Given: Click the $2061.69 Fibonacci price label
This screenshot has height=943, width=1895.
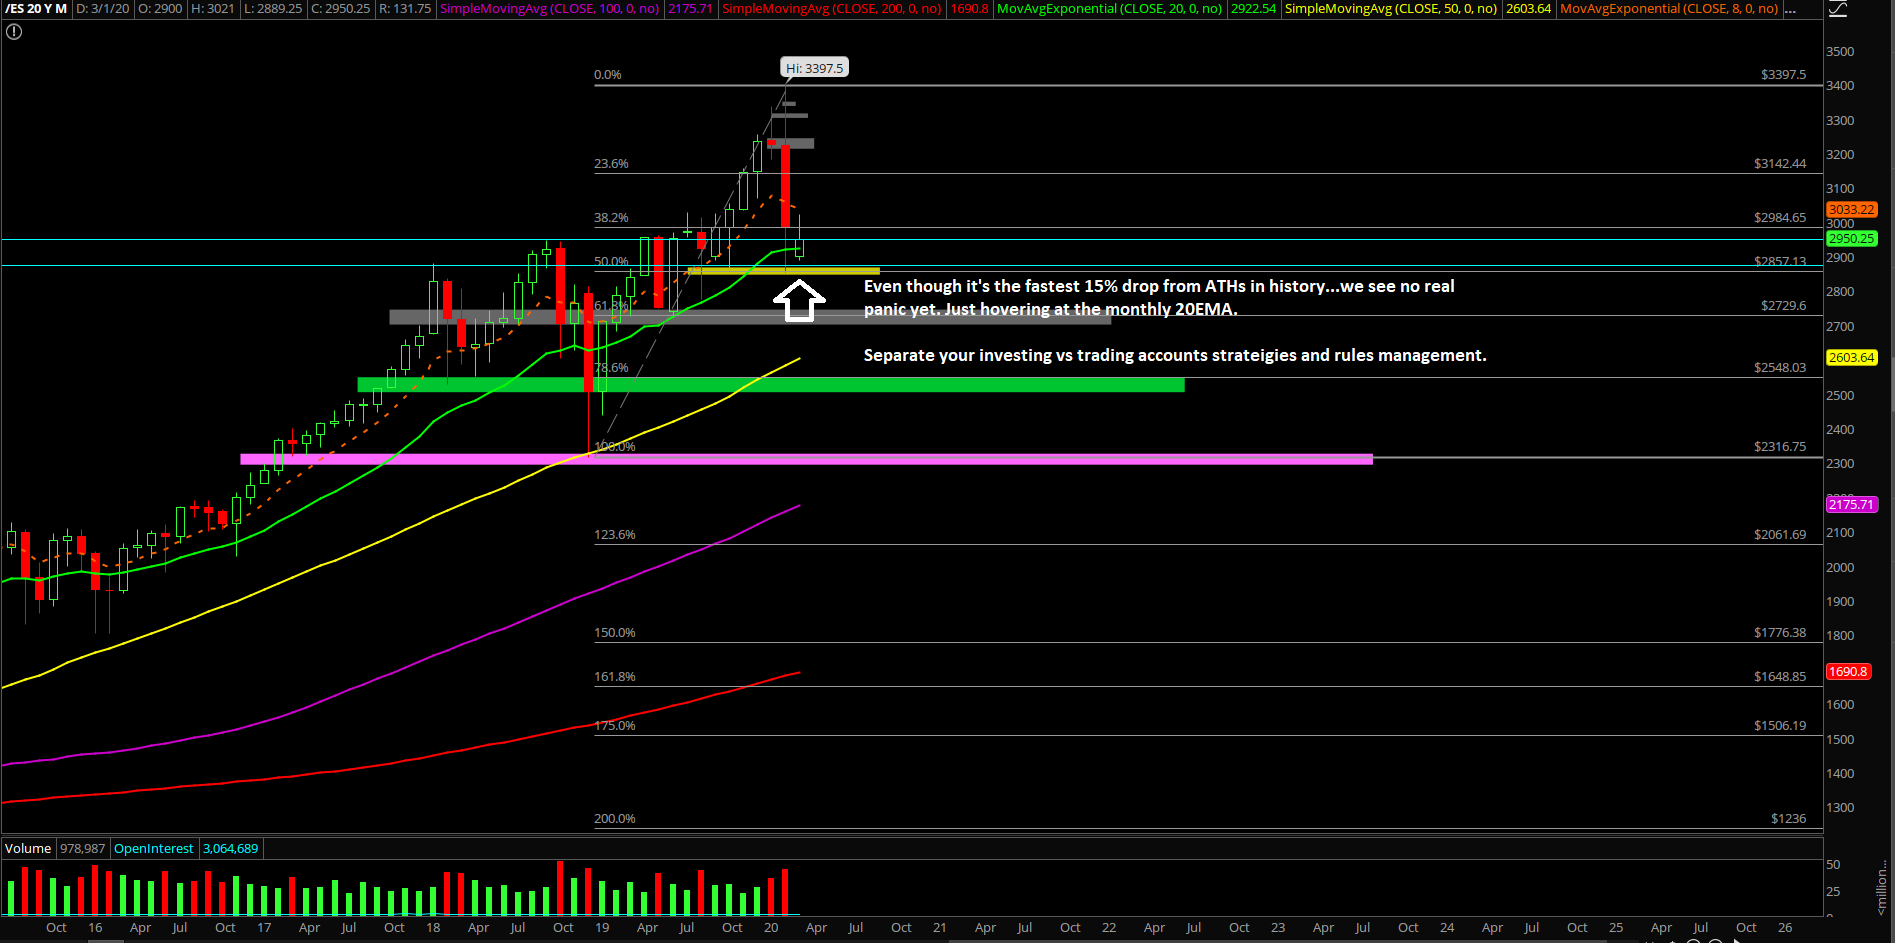Looking at the screenshot, I should point(1780,535).
